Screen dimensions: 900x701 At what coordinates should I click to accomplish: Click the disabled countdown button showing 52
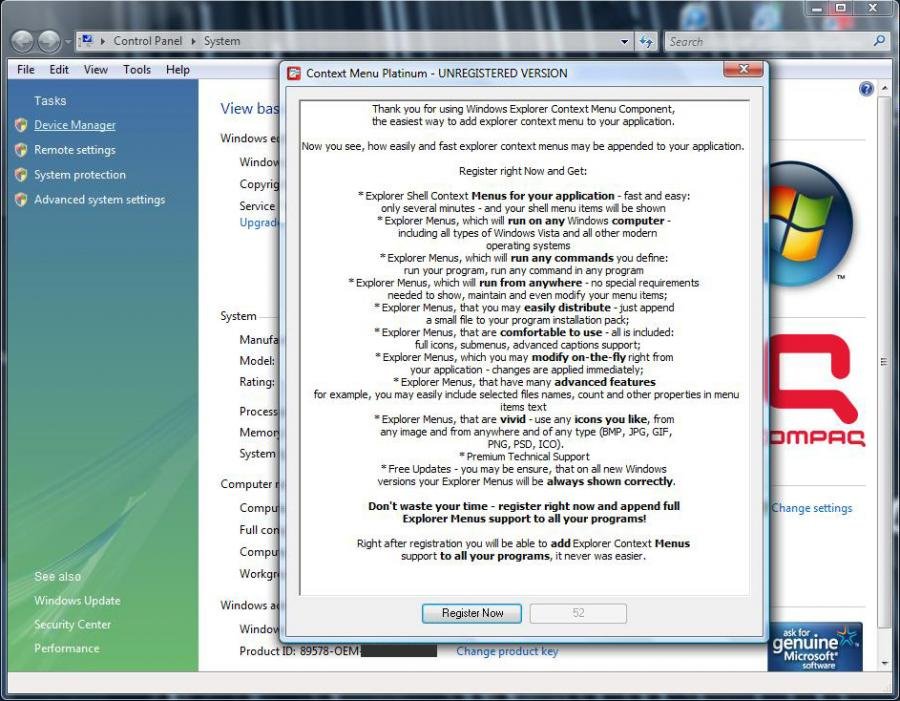pyautogui.click(x=578, y=613)
